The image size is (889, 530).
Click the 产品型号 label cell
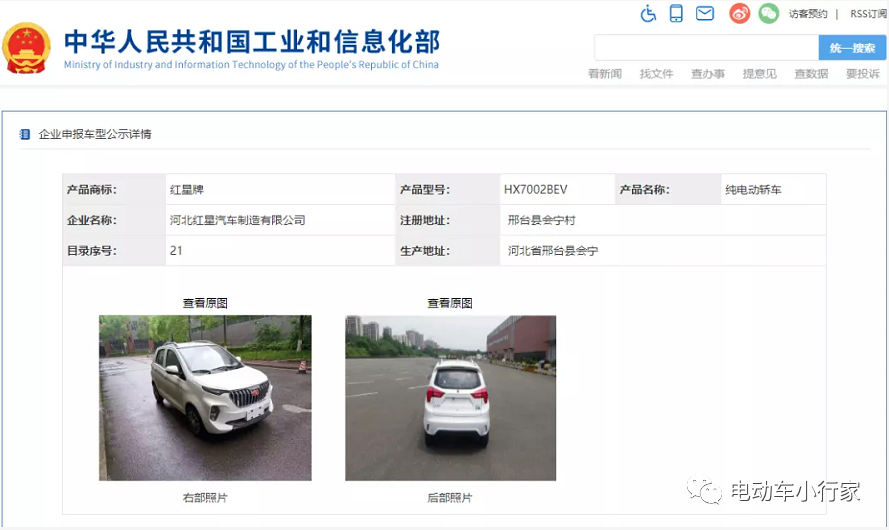point(447,190)
